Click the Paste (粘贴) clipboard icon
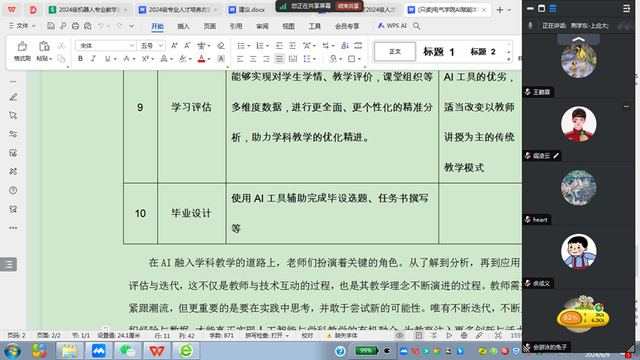The height and width of the screenshot is (360, 640). (44, 46)
